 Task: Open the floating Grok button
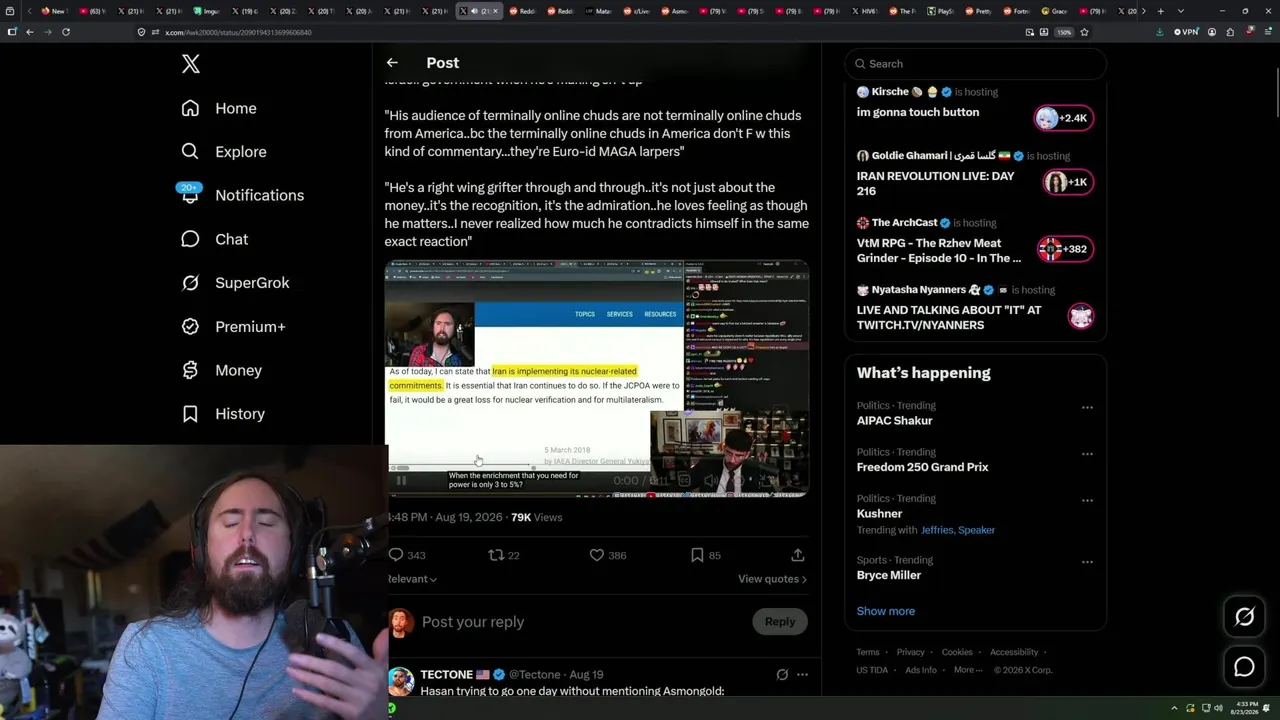pyautogui.click(x=1245, y=617)
